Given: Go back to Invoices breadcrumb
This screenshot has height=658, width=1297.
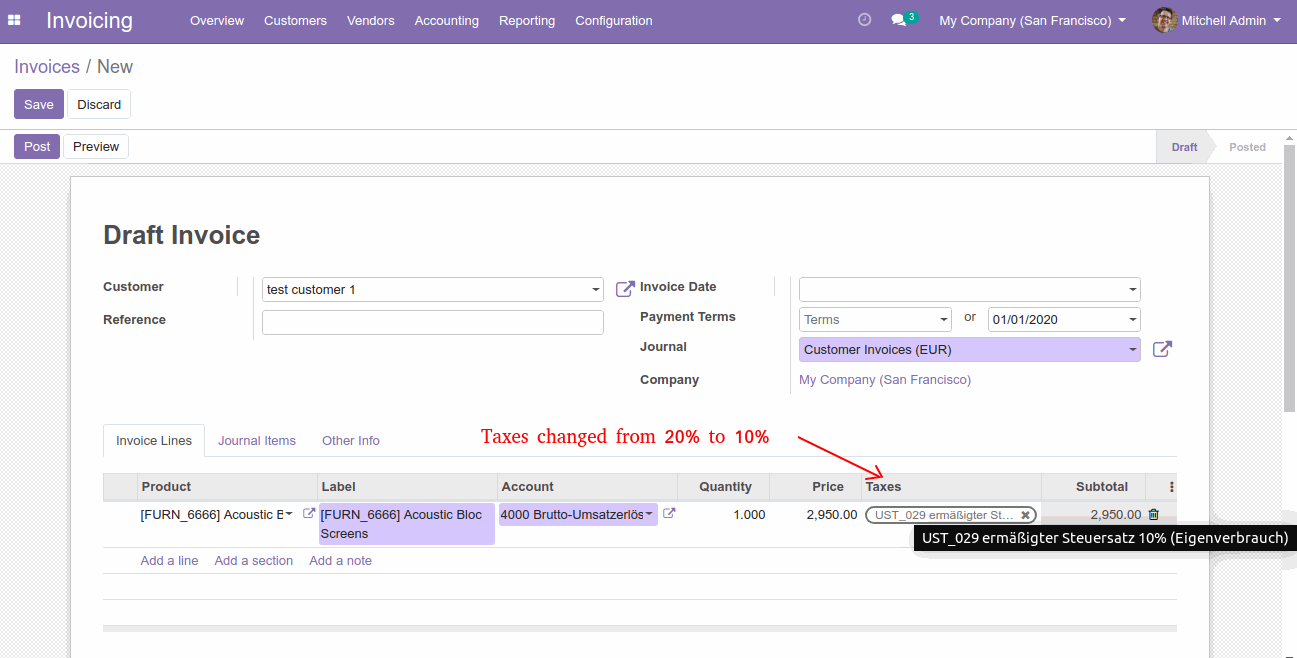Looking at the screenshot, I should point(47,67).
